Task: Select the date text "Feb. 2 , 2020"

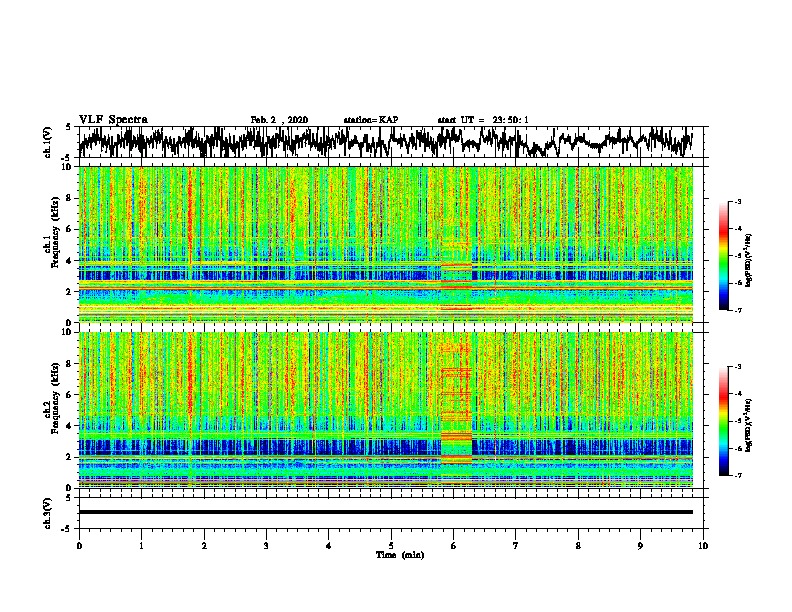Action: click(279, 120)
